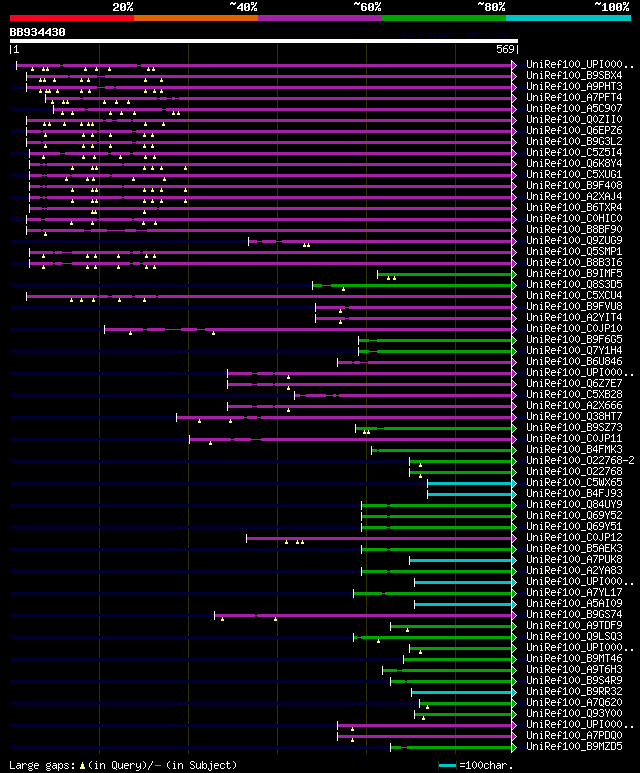This screenshot has height=773, width=640.
Task: Open the UniRef100_B8B3I6 hit link
Action: (x=574, y=262)
